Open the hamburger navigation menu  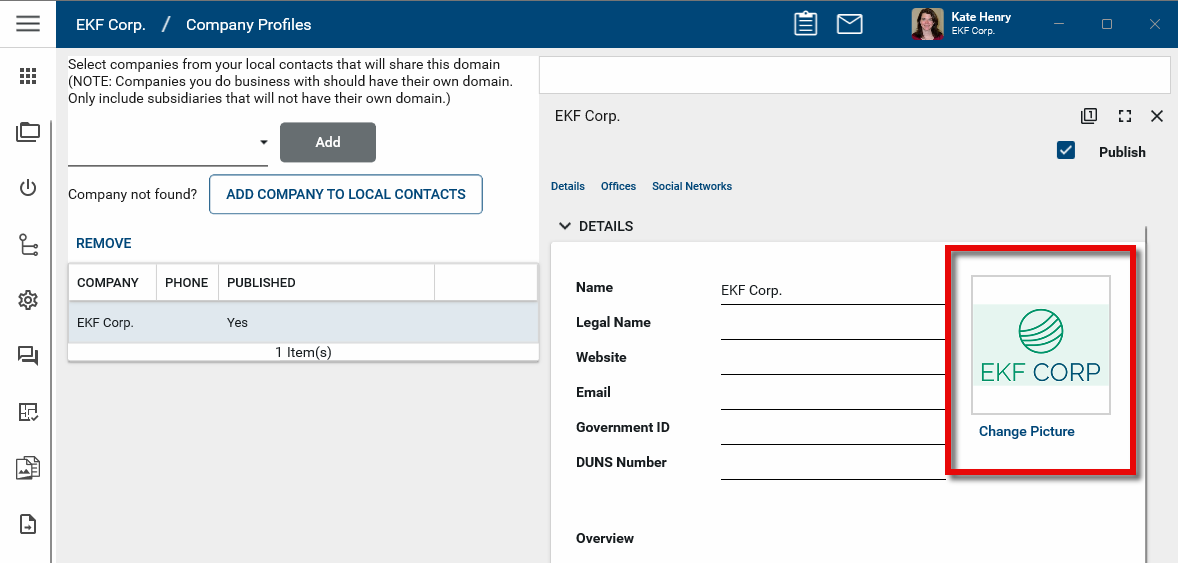click(28, 24)
